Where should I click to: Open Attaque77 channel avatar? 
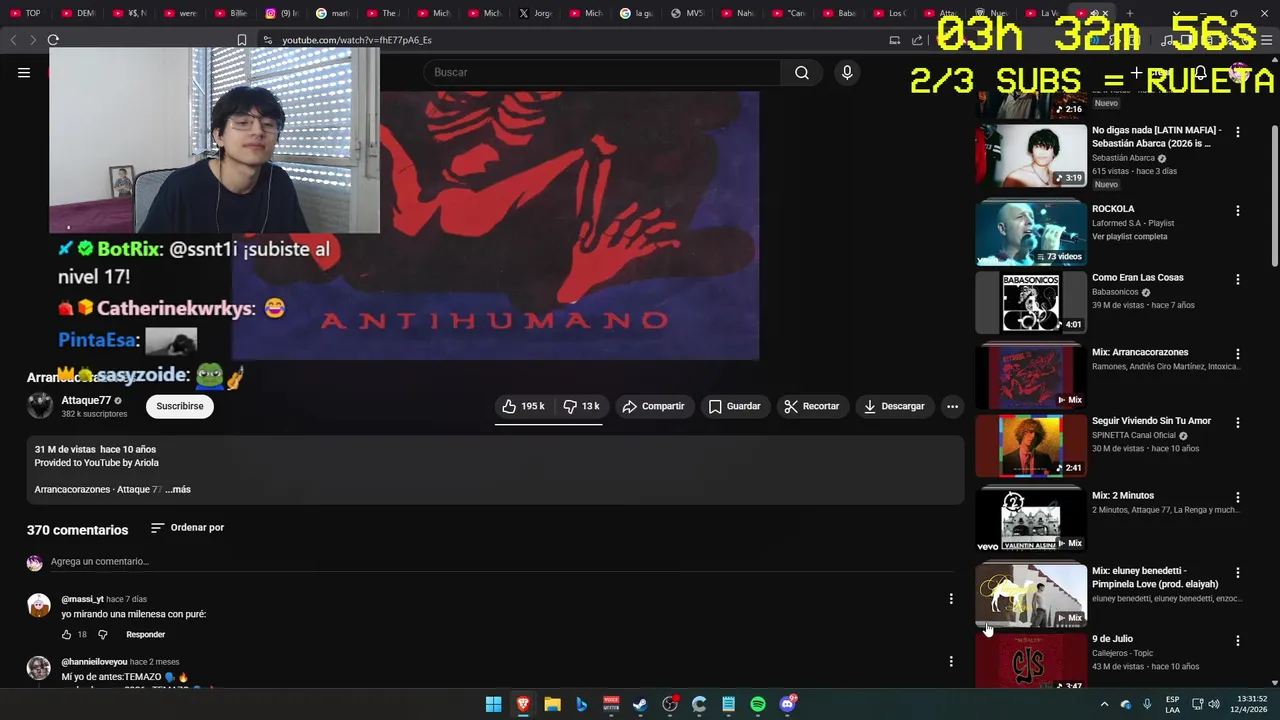coord(40,405)
